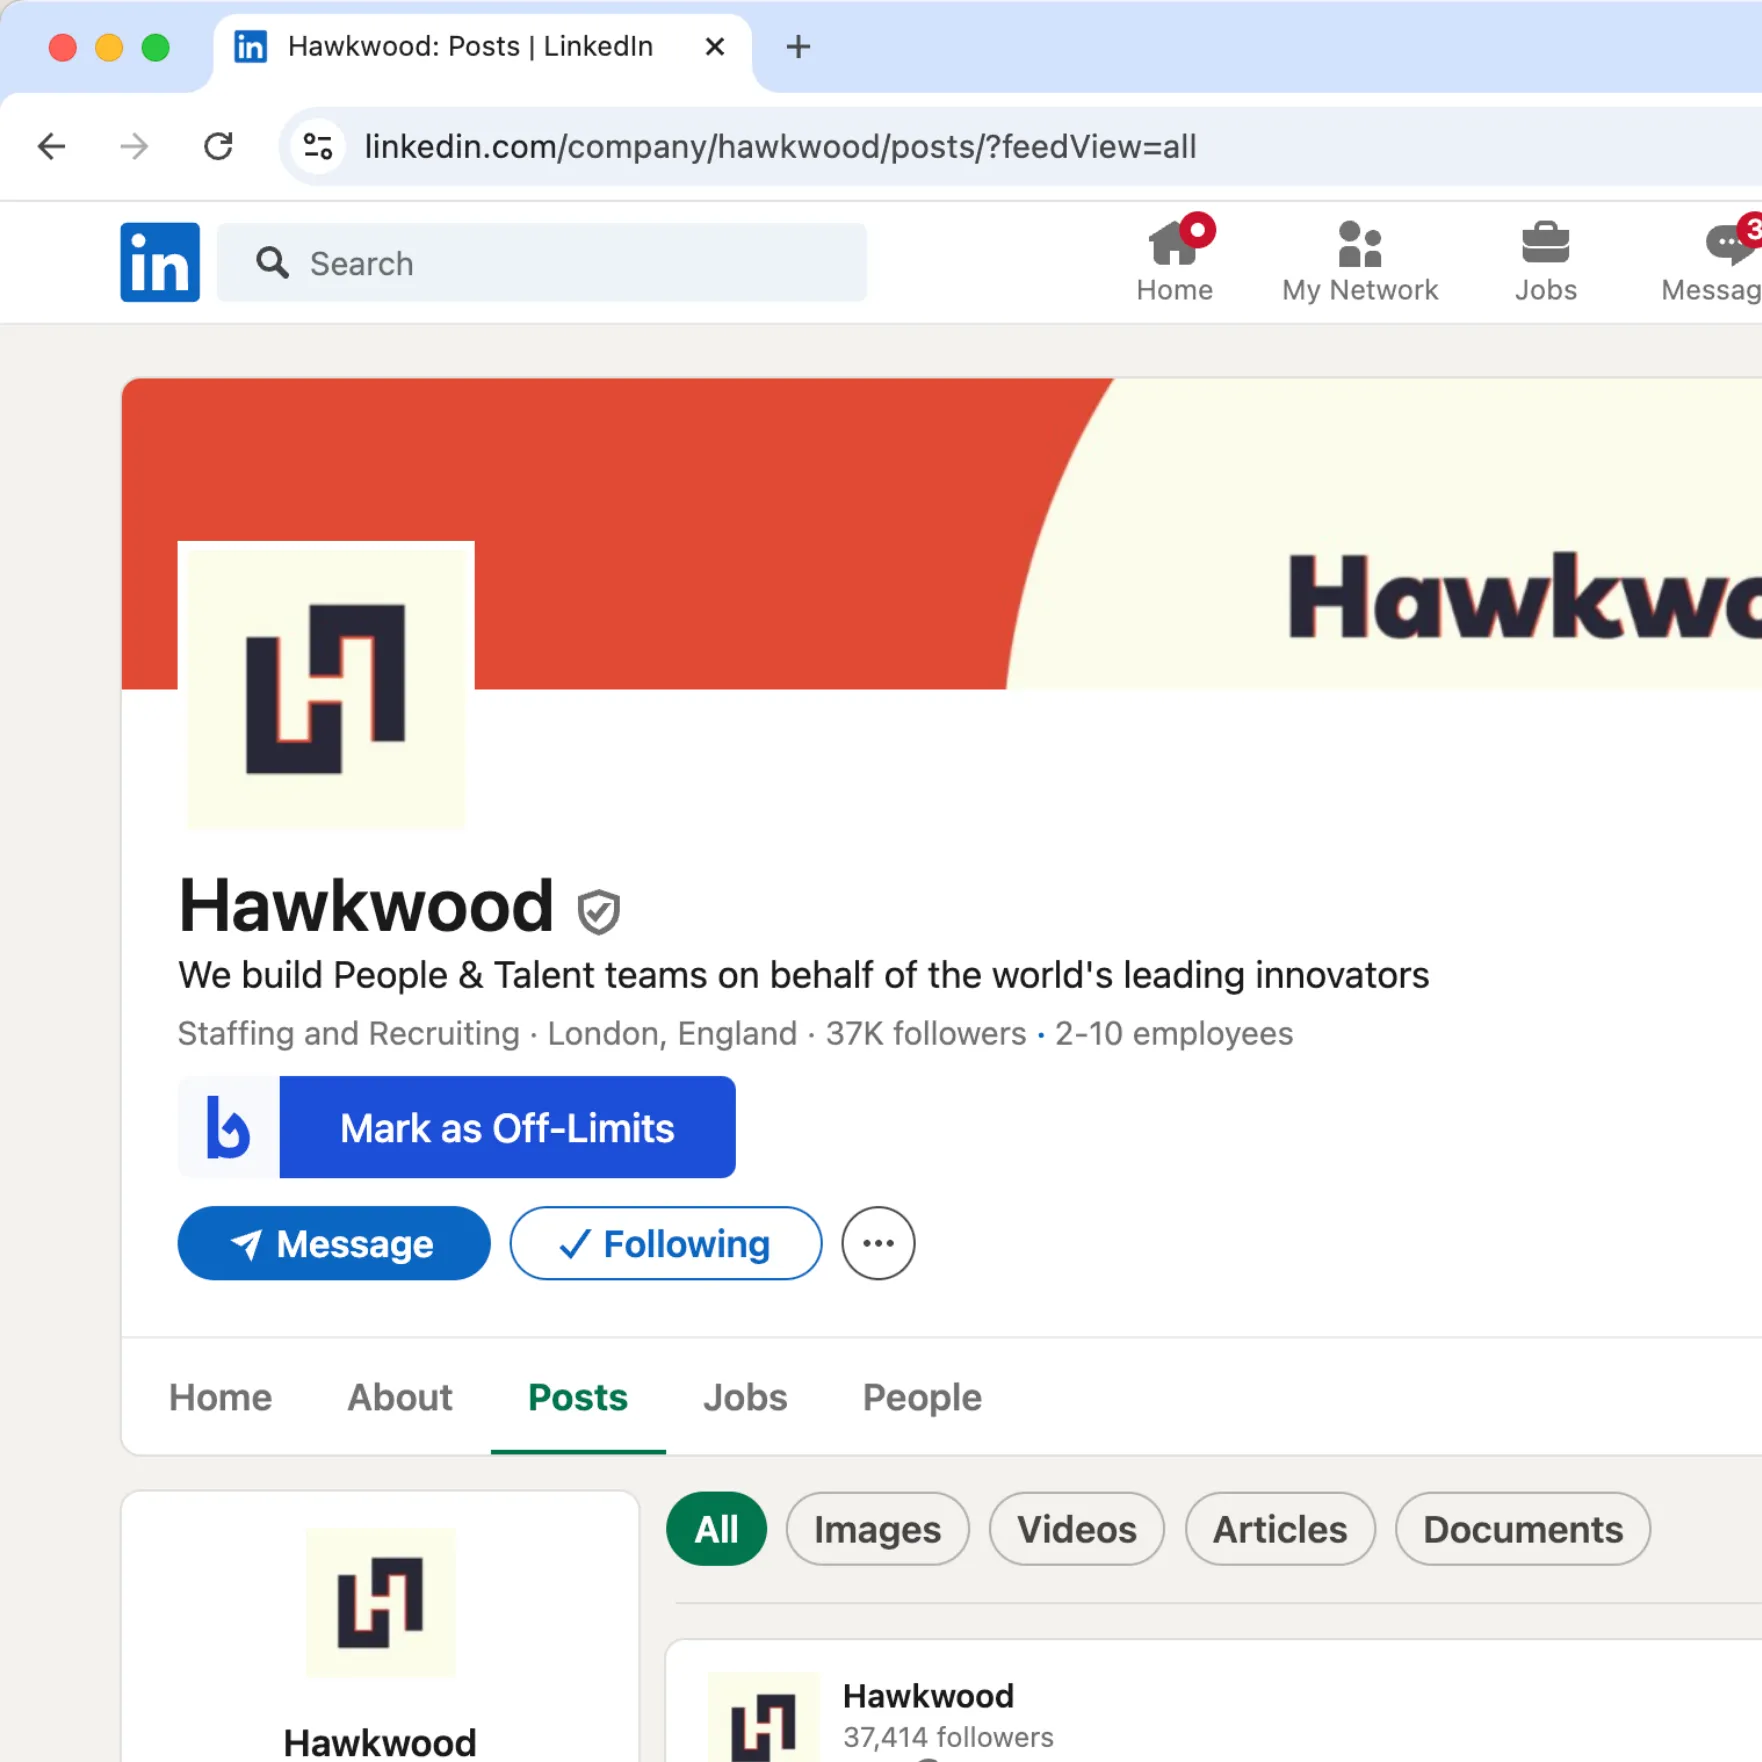Screen dimensions: 1762x1762
Task: Click the browser address bar URL
Action: pyautogui.click(x=780, y=147)
